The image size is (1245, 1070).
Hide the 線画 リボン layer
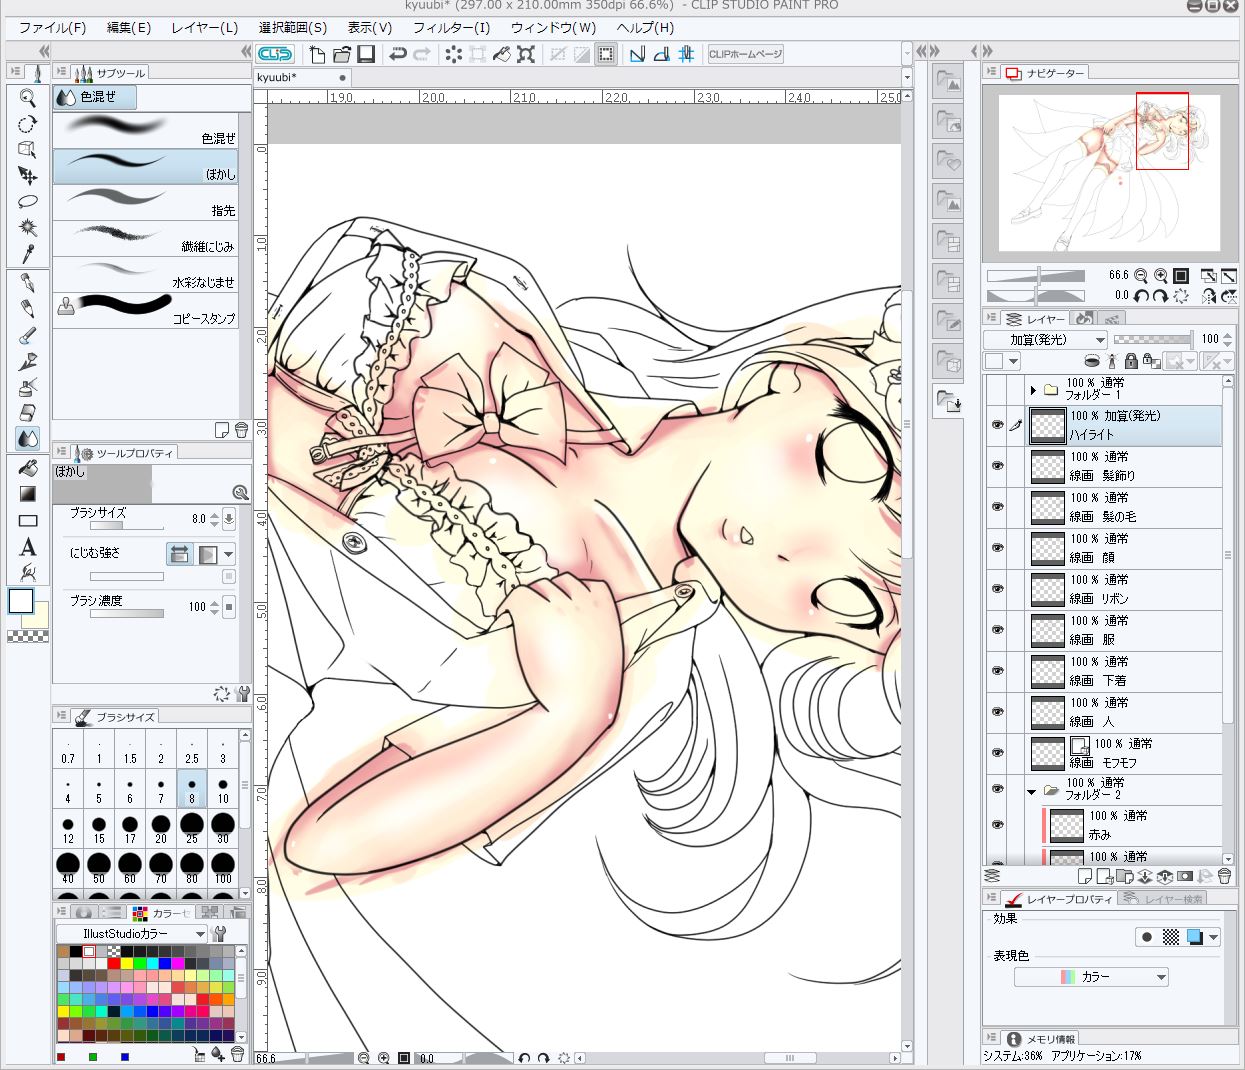pos(997,589)
